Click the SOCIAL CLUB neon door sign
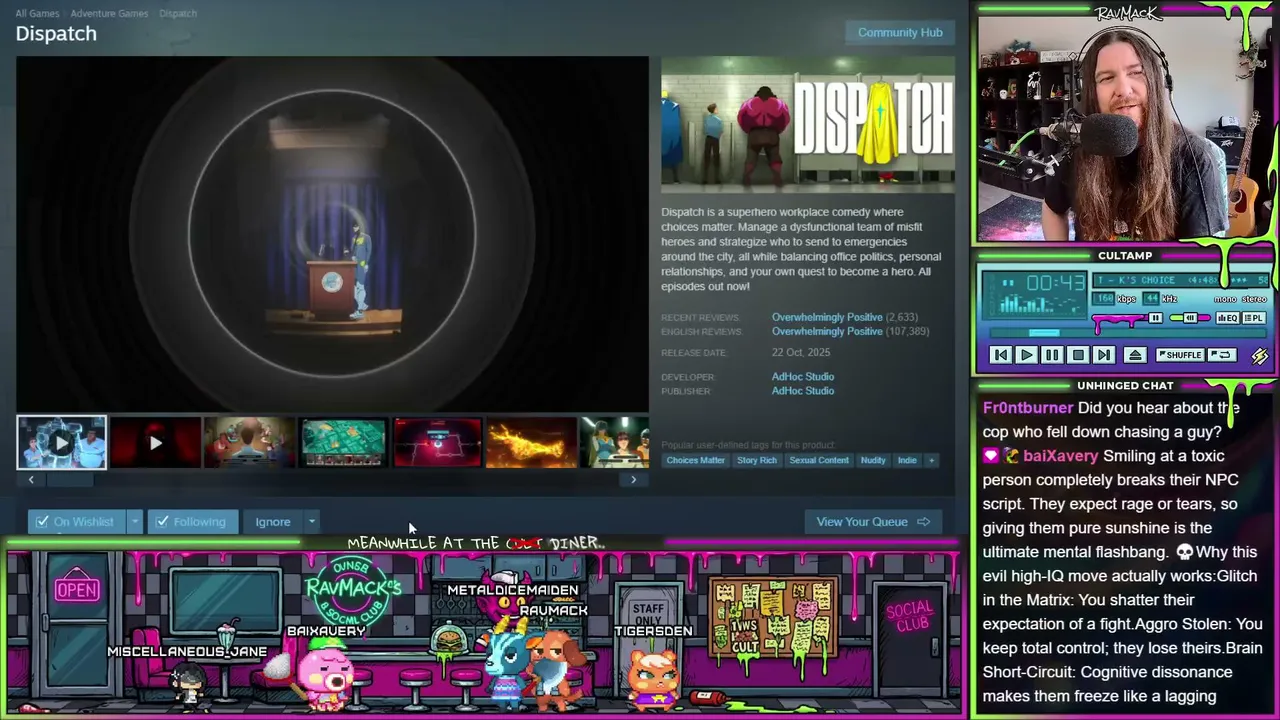The image size is (1280, 720). [911, 616]
